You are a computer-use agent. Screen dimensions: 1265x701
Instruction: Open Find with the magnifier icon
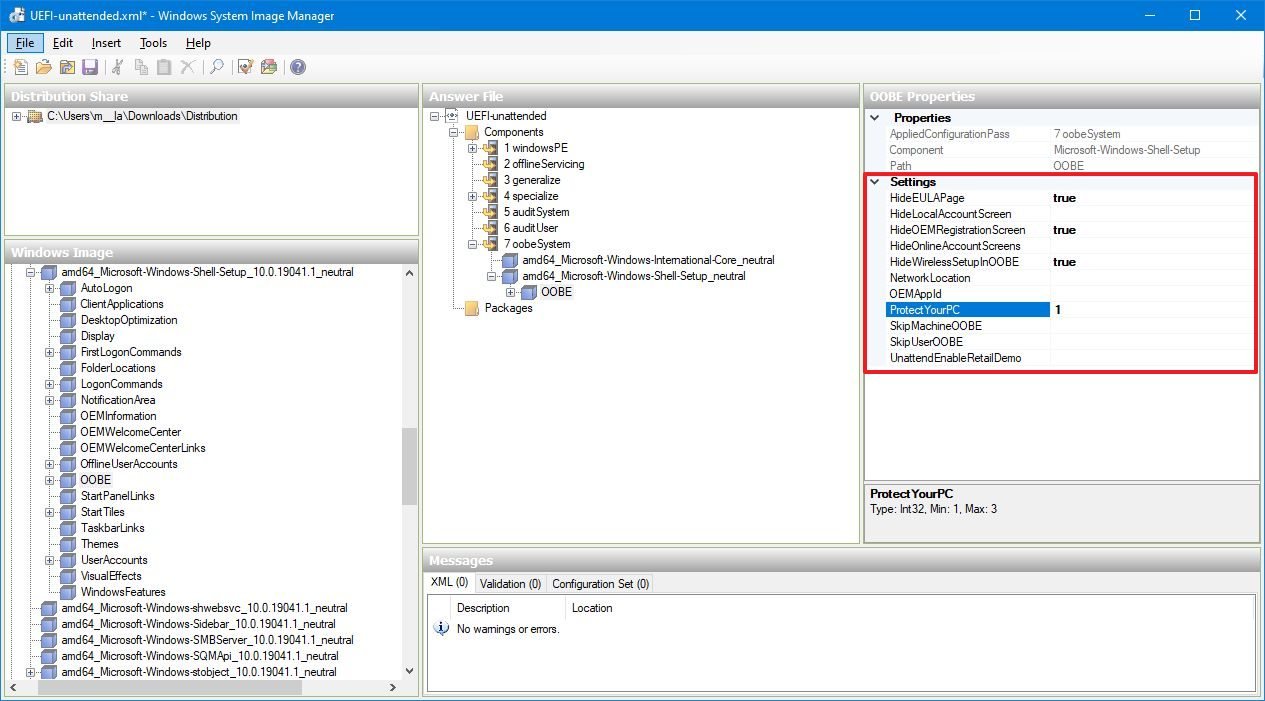pos(216,67)
